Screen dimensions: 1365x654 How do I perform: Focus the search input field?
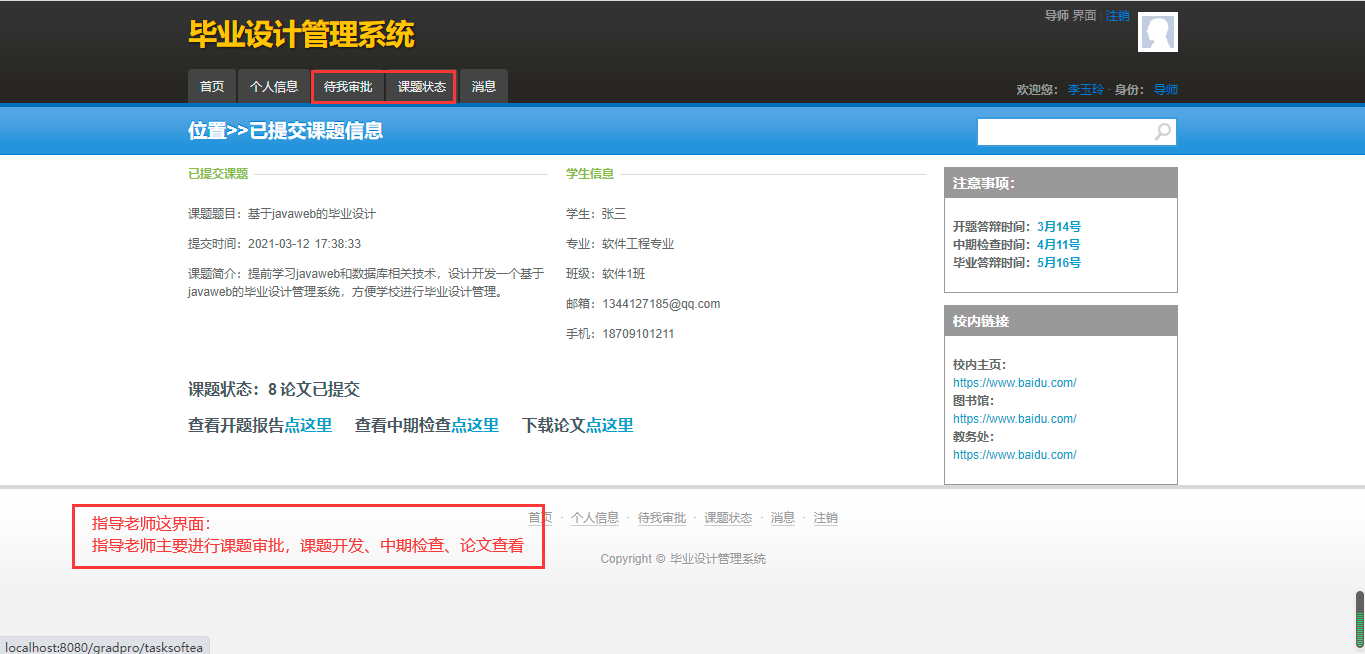(x=1064, y=132)
